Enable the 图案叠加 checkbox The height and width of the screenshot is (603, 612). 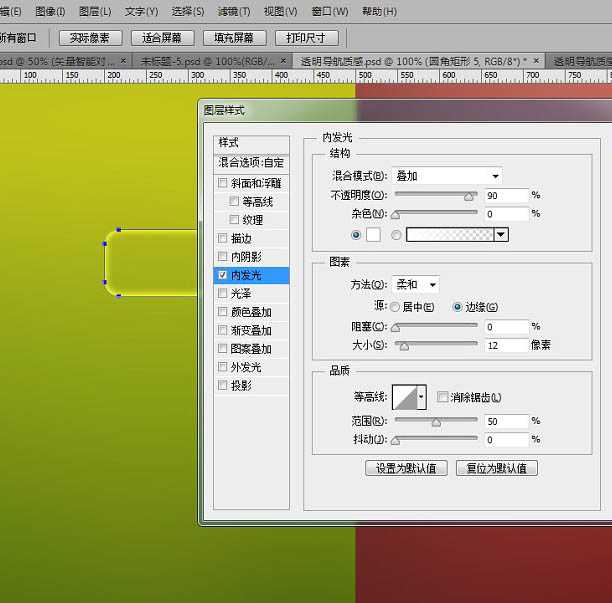[x=222, y=349]
